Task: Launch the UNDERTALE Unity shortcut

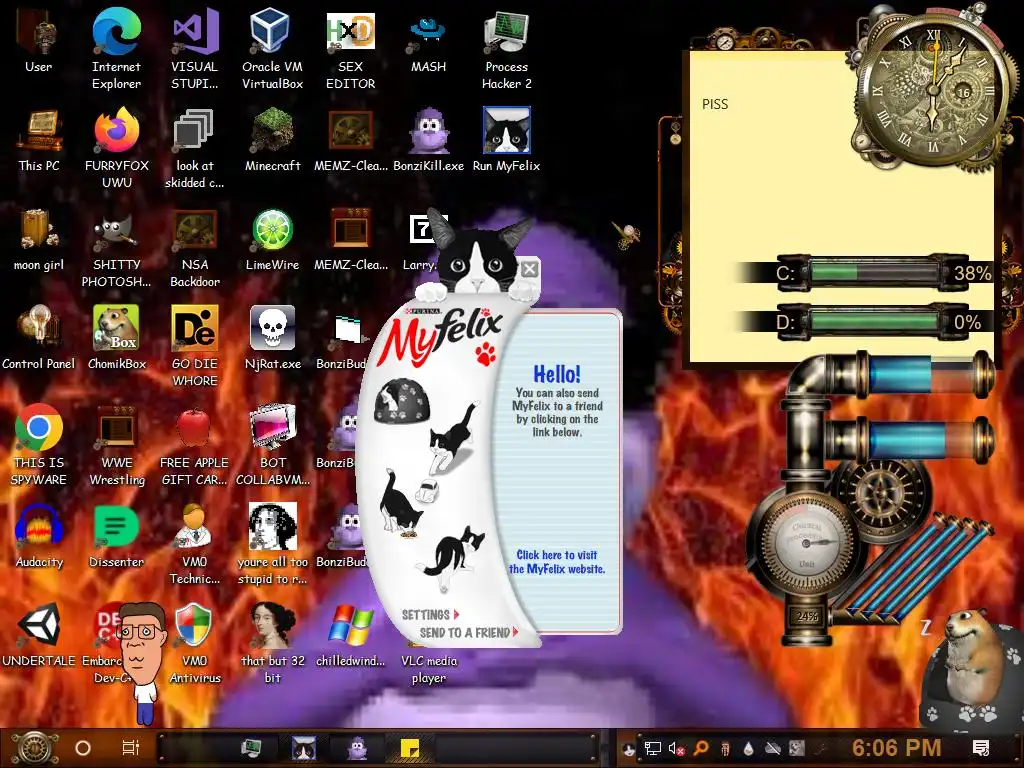Action: point(39,626)
